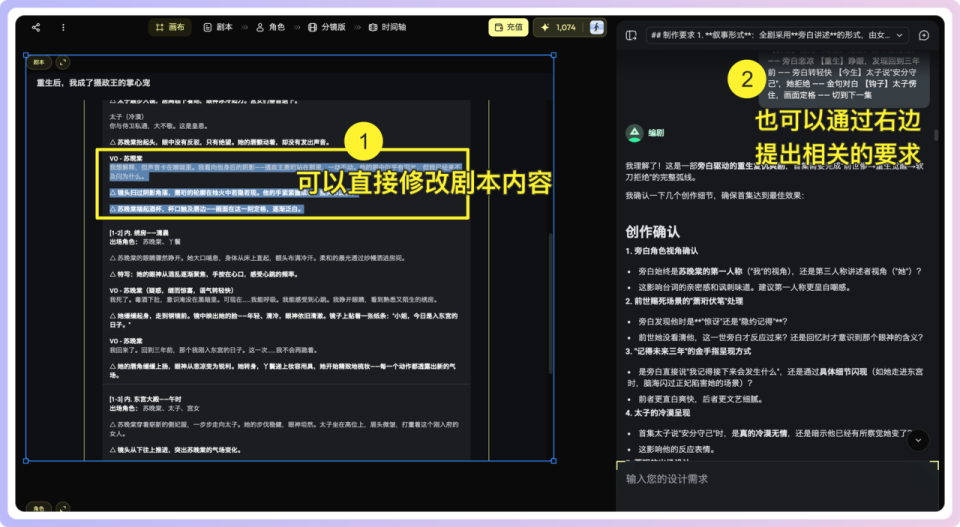Click the 剧本 label tag on canvas card

tap(39, 62)
